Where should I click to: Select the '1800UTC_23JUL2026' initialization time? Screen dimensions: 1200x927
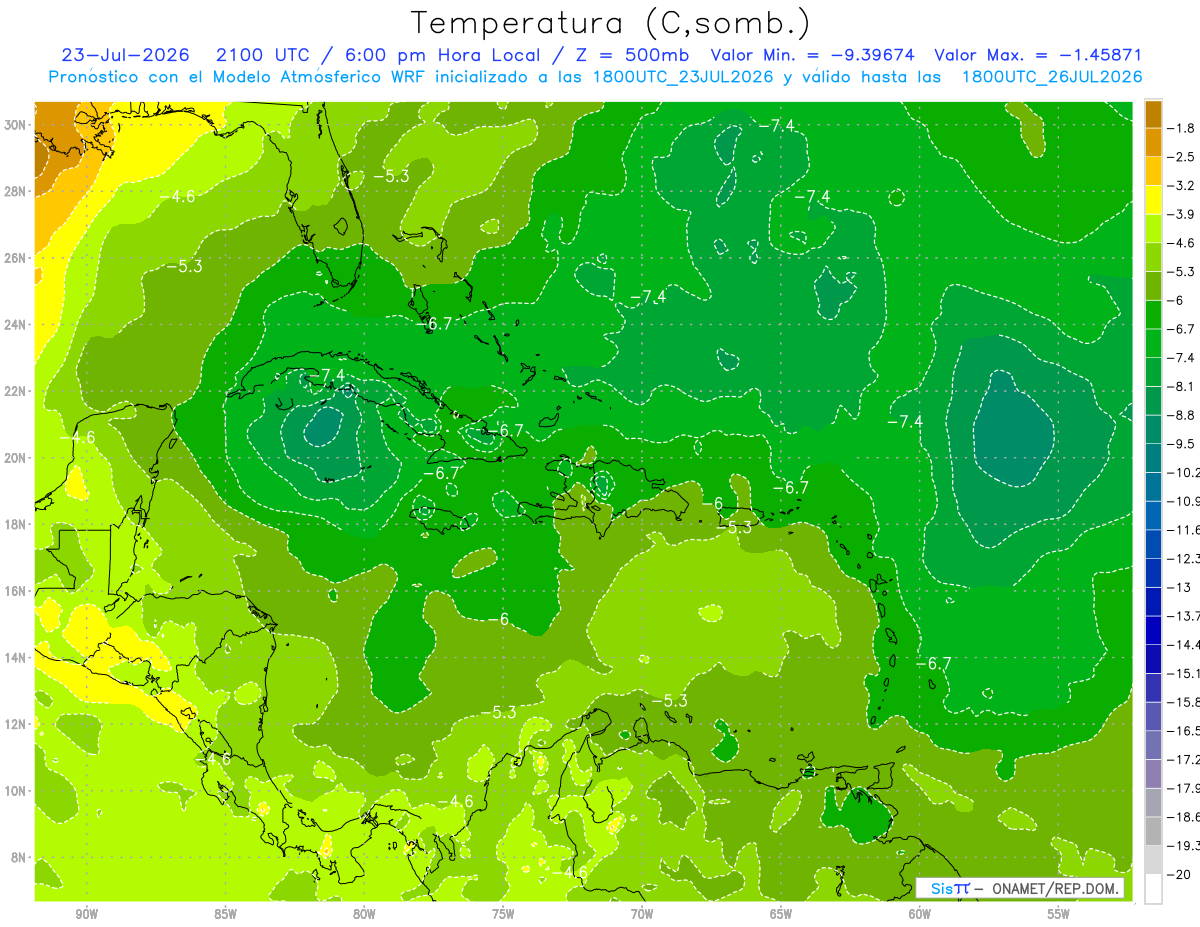point(682,76)
